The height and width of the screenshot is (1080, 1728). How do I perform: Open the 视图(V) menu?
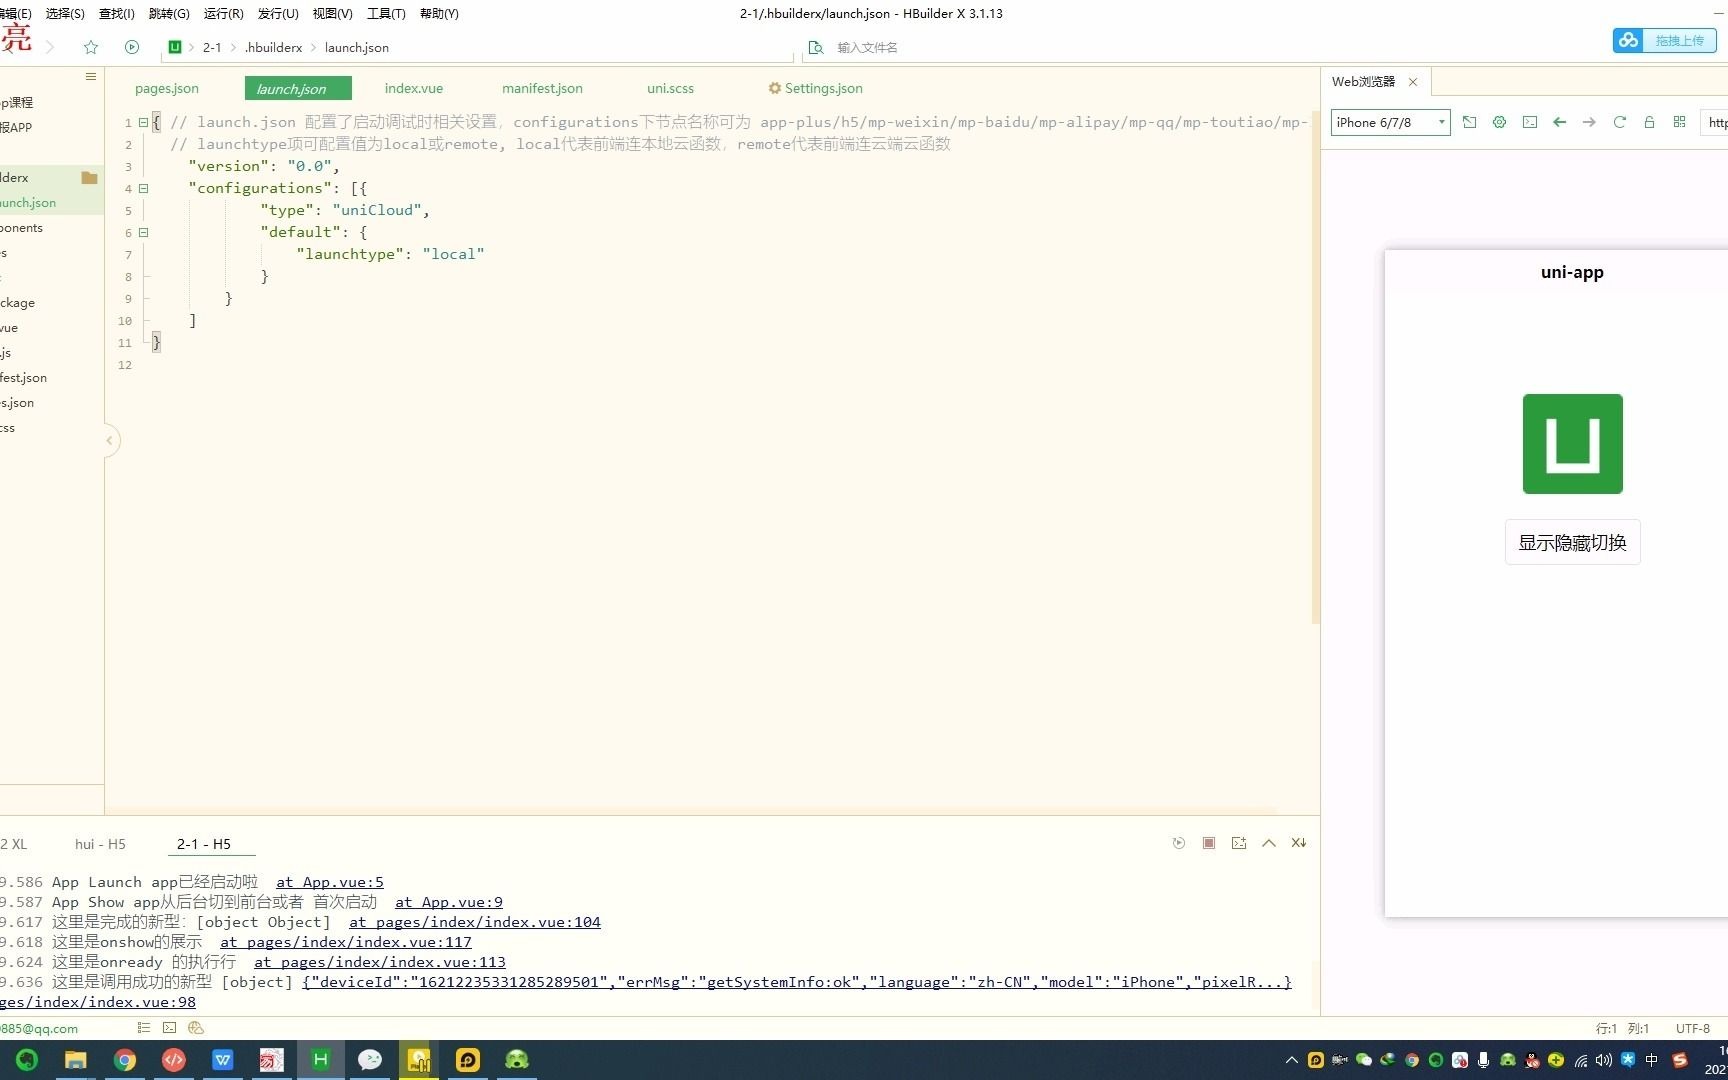[x=332, y=13]
